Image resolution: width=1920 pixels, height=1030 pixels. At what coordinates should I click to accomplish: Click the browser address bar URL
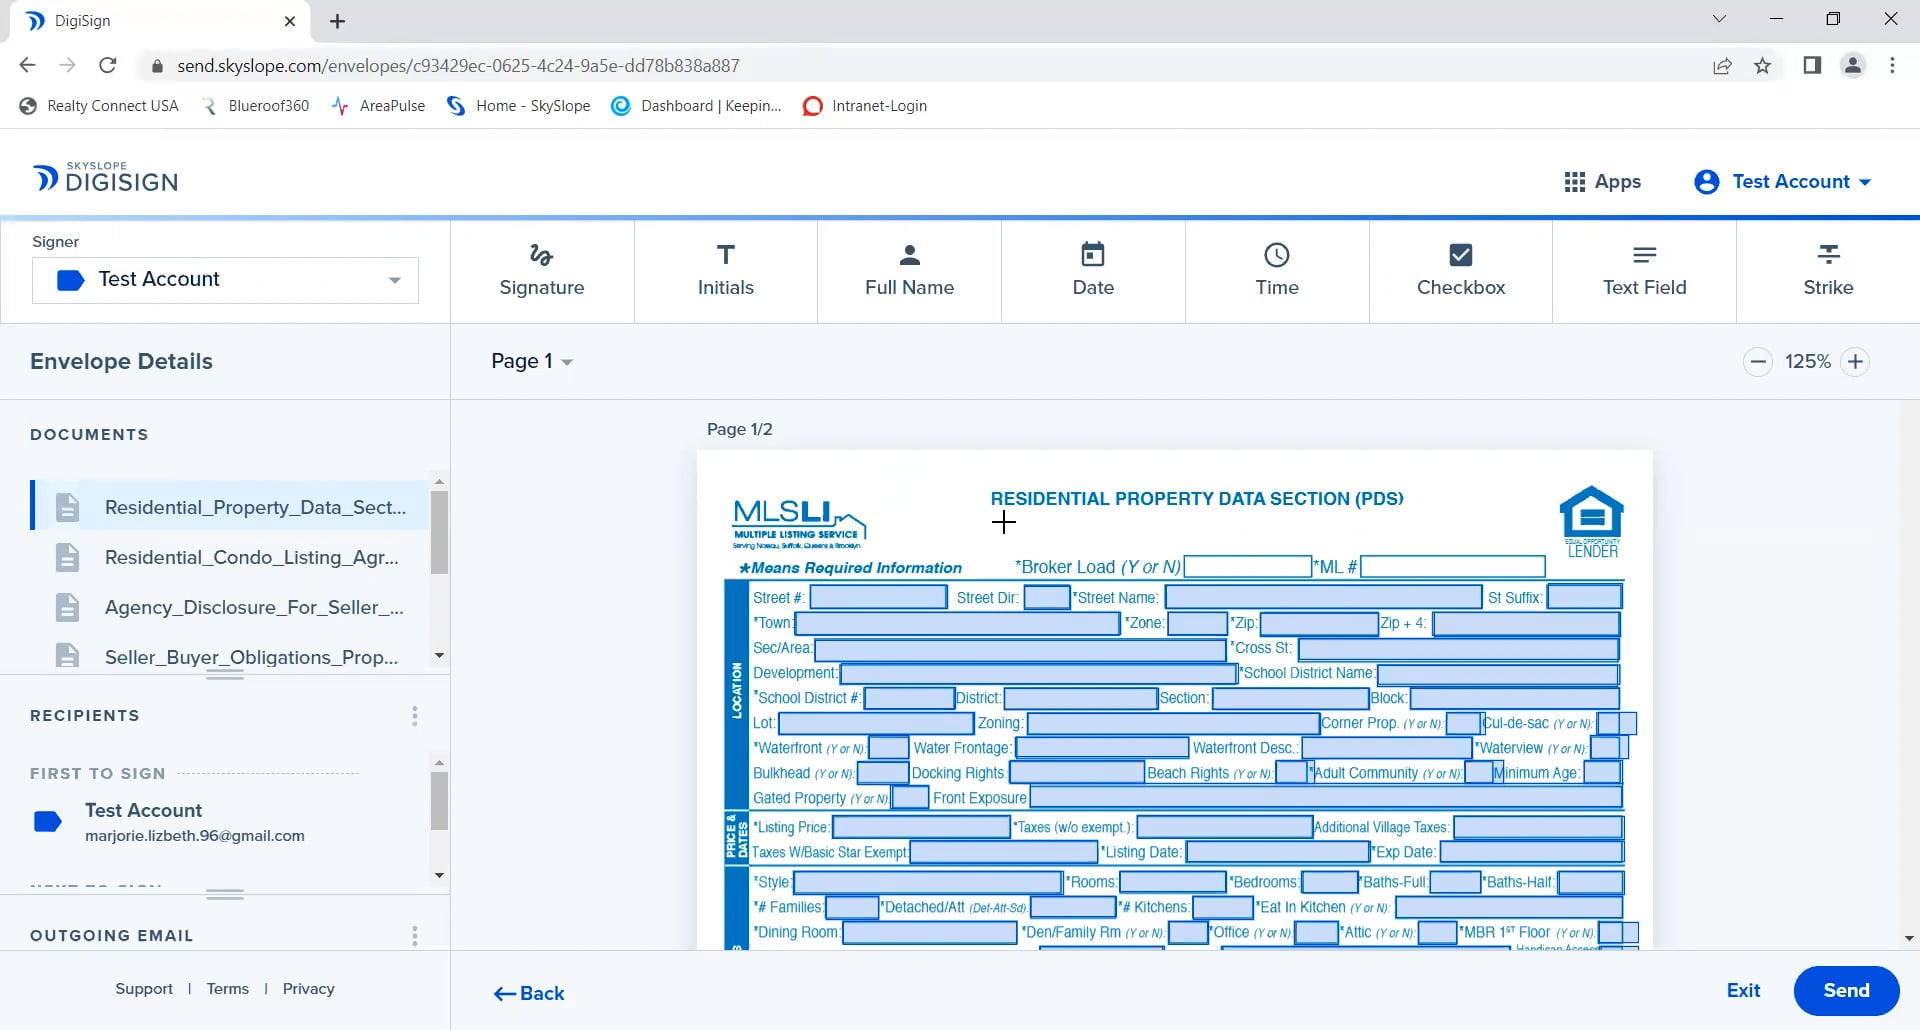pyautogui.click(x=458, y=66)
